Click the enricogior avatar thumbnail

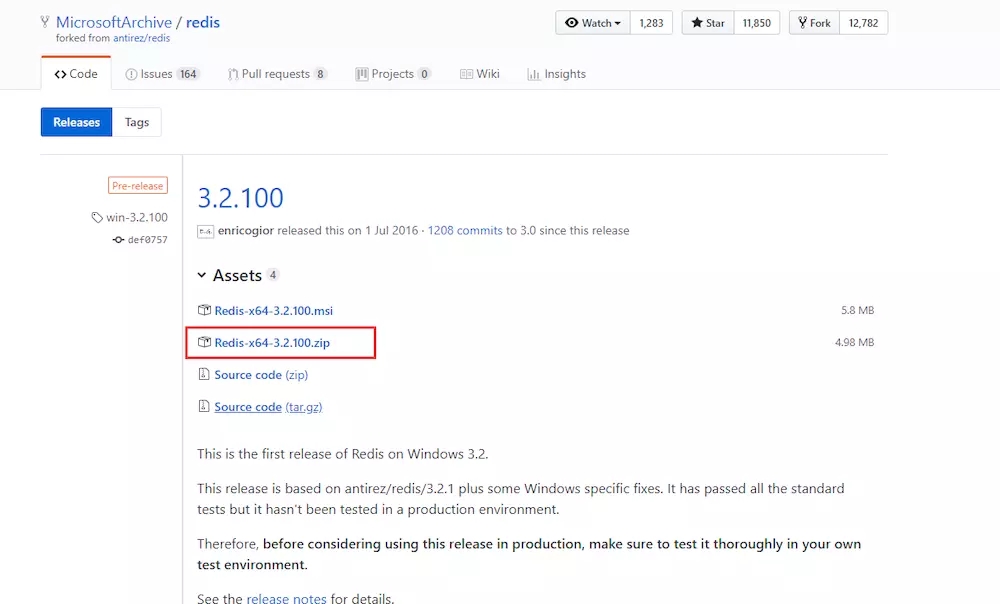tap(205, 231)
